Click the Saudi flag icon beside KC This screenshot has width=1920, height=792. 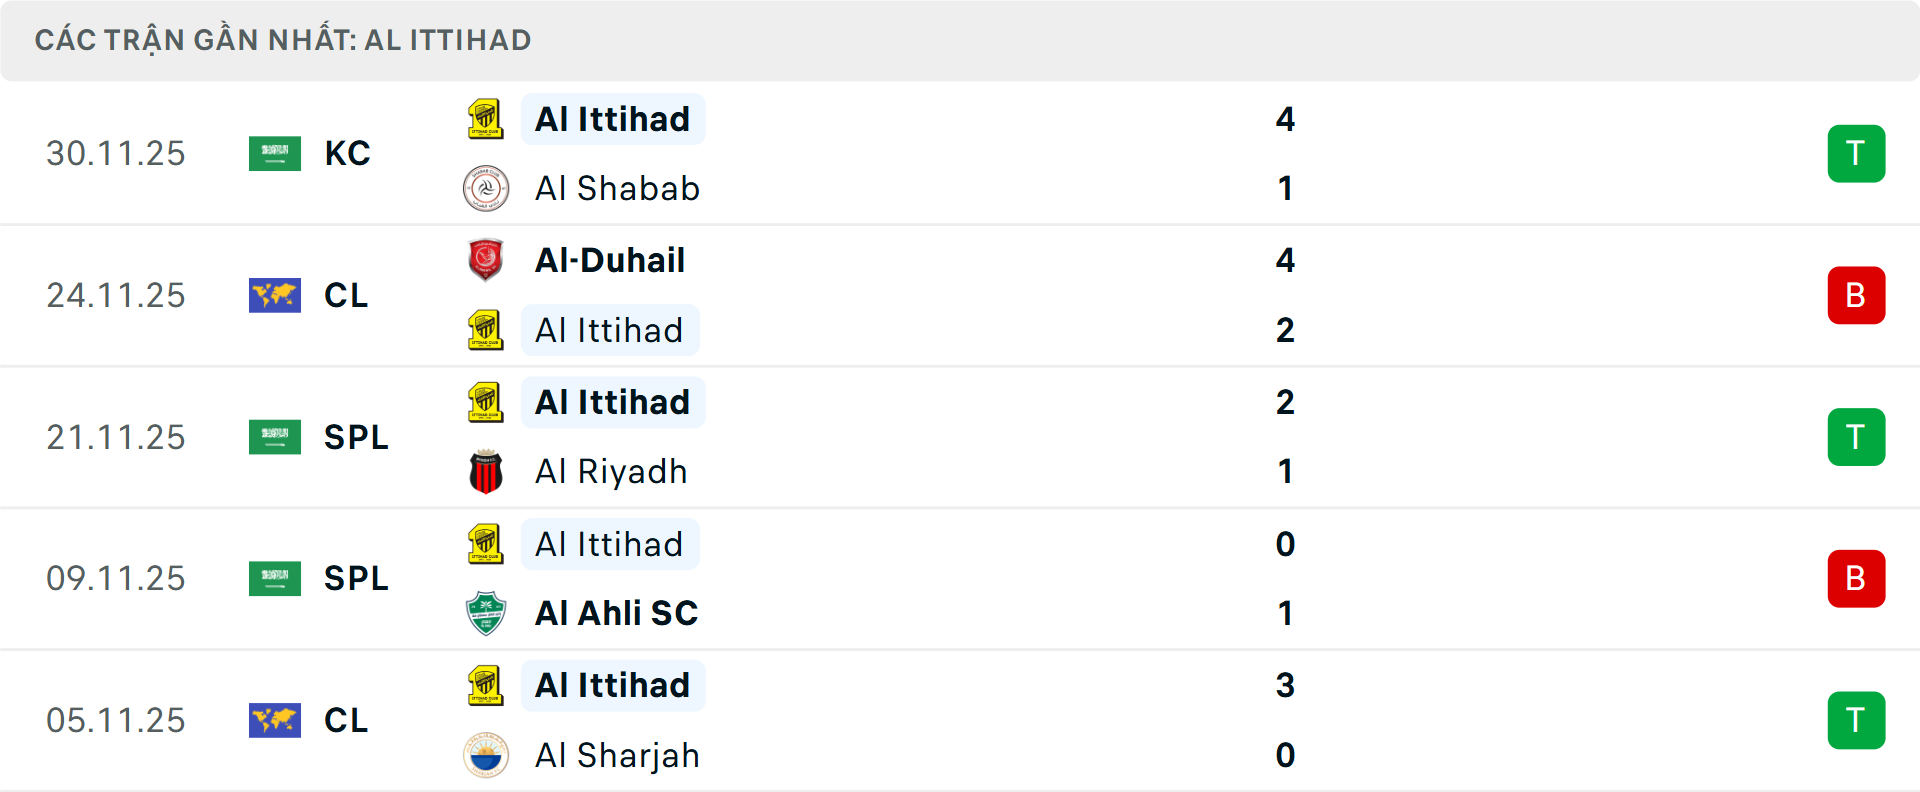tap(275, 153)
